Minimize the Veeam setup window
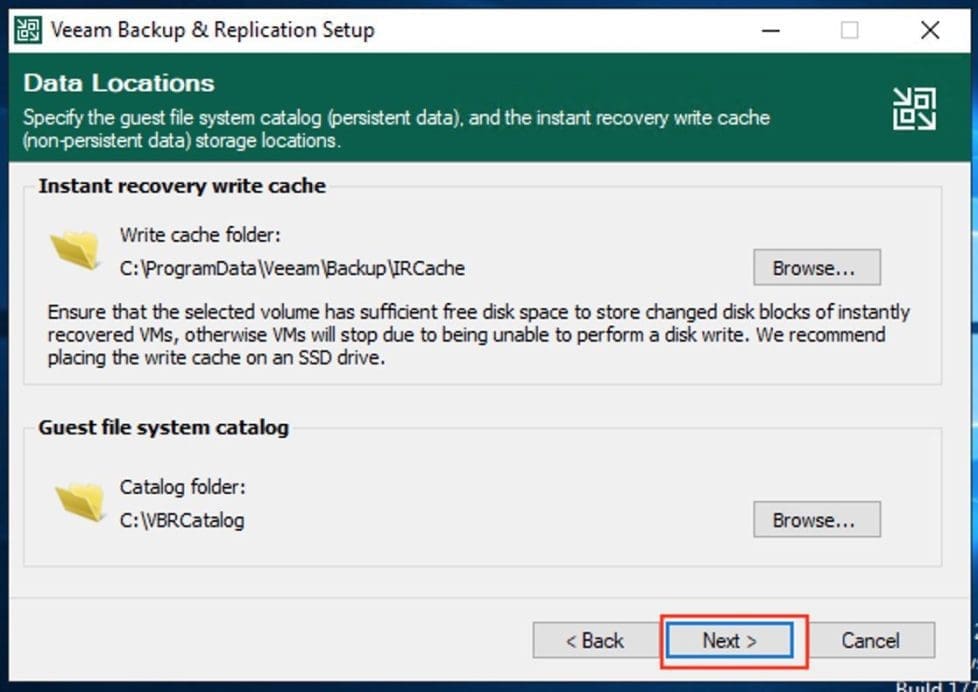The width and height of the screenshot is (978, 692). 770,30
